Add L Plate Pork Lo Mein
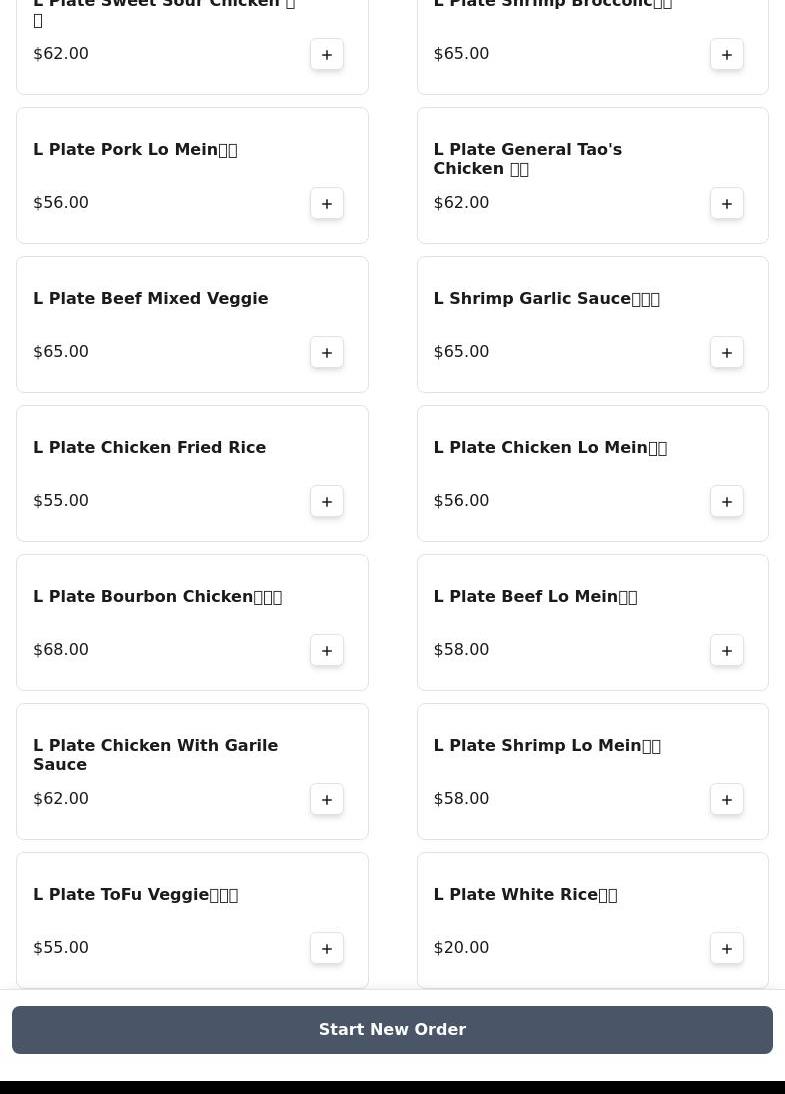785x1094 pixels. coord(327,204)
